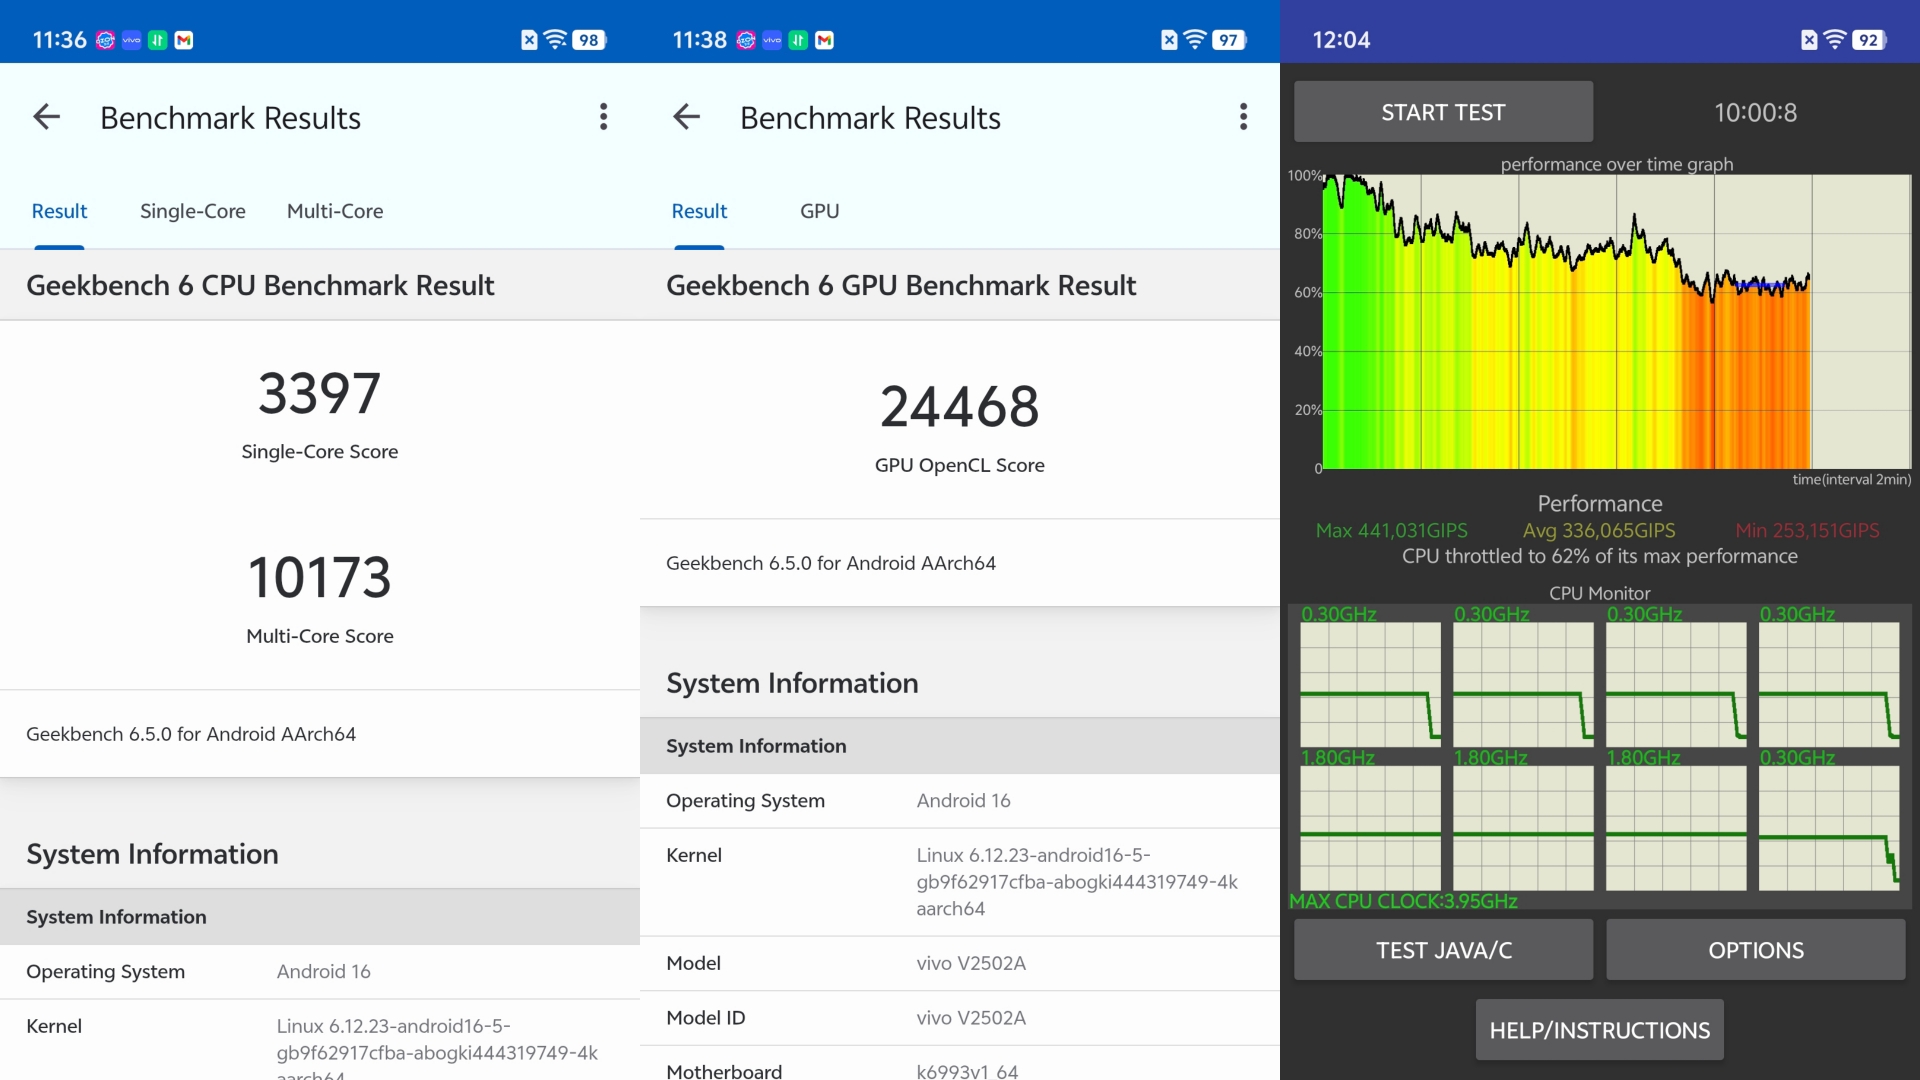Viewport: 1920px width, 1080px height.
Task: Tap the 10173 Multi-Core Score value
Action: click(x=319, y=578)
